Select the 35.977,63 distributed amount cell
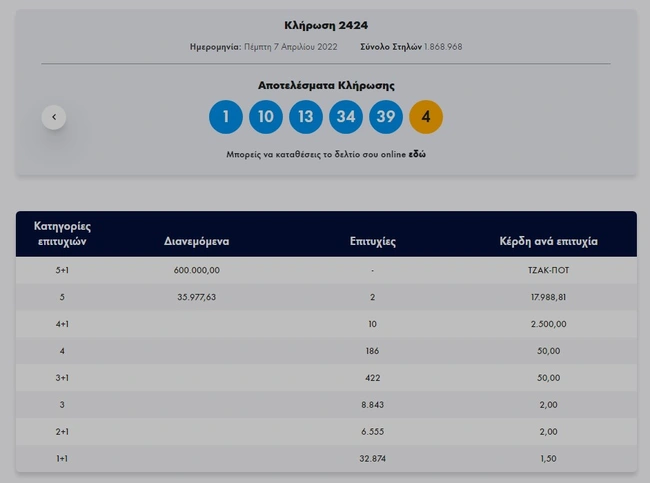The height and width of the screenshot is (483, 650). [x=197, y=297]
